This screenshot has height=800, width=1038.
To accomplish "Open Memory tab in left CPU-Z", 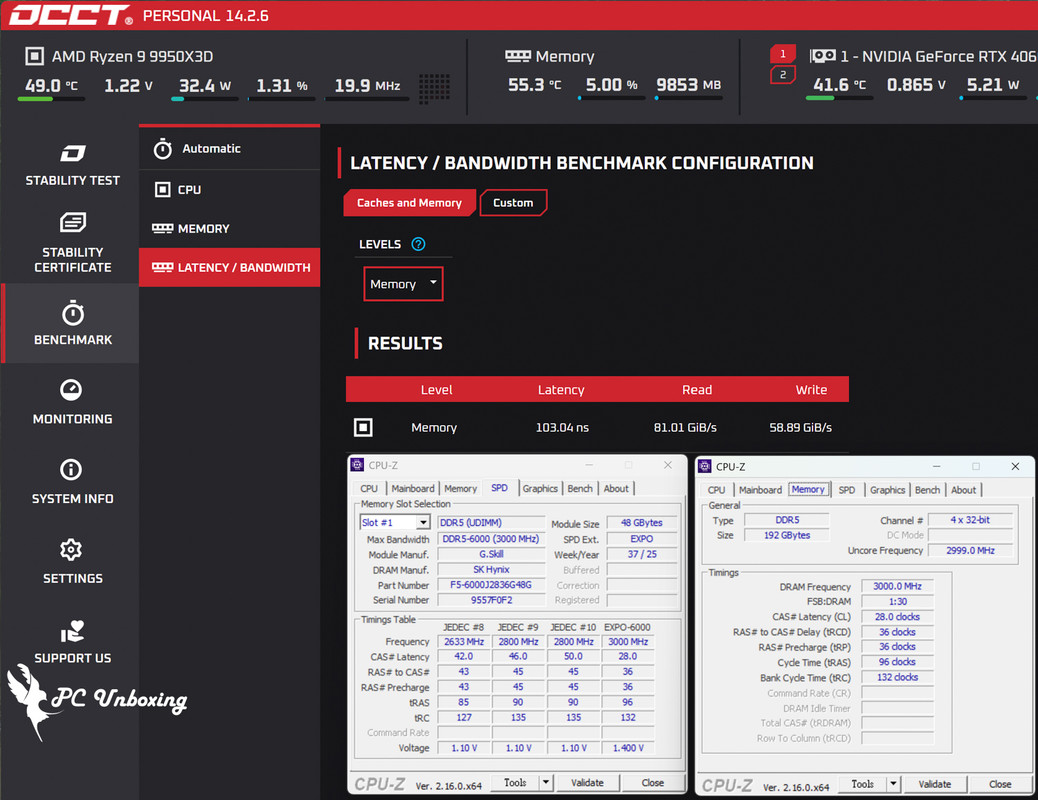I will (460, 488).
